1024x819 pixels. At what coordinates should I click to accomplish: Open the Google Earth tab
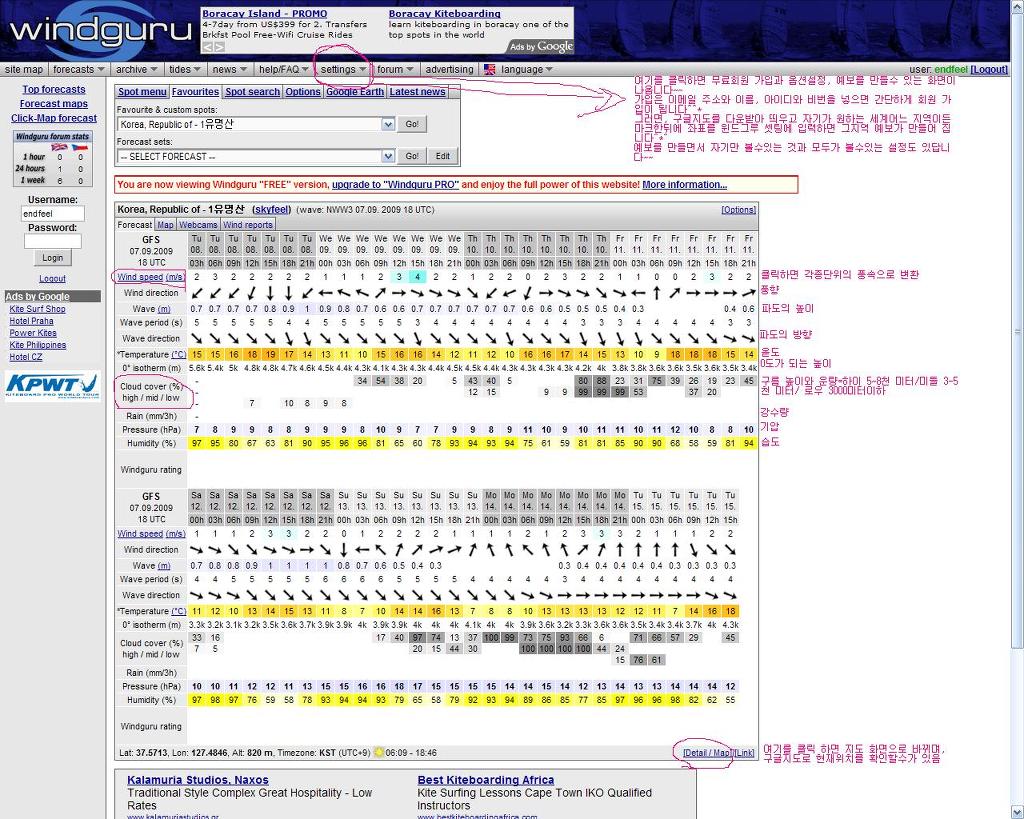coord(355,92)
